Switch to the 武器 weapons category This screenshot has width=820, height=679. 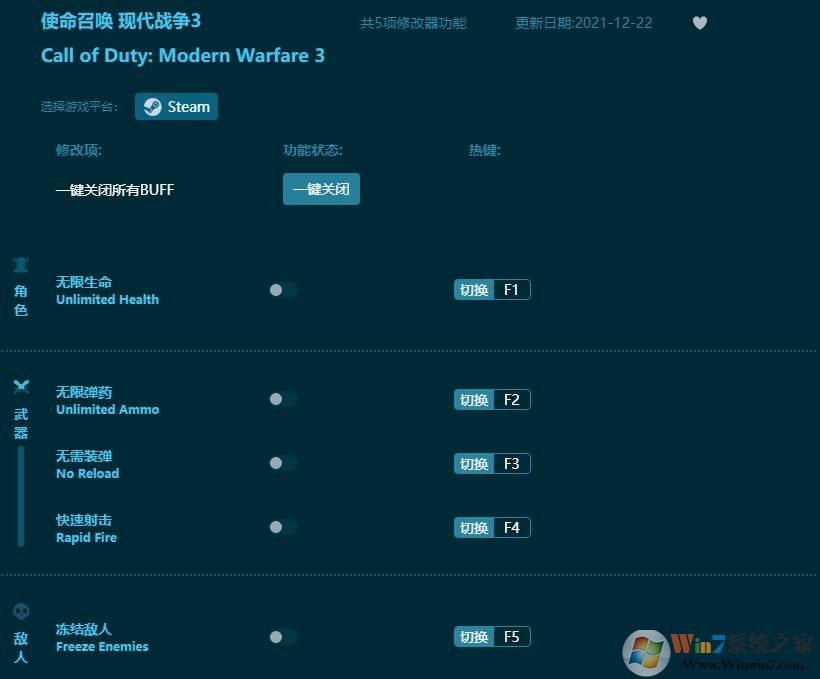[x=21, y=410]
